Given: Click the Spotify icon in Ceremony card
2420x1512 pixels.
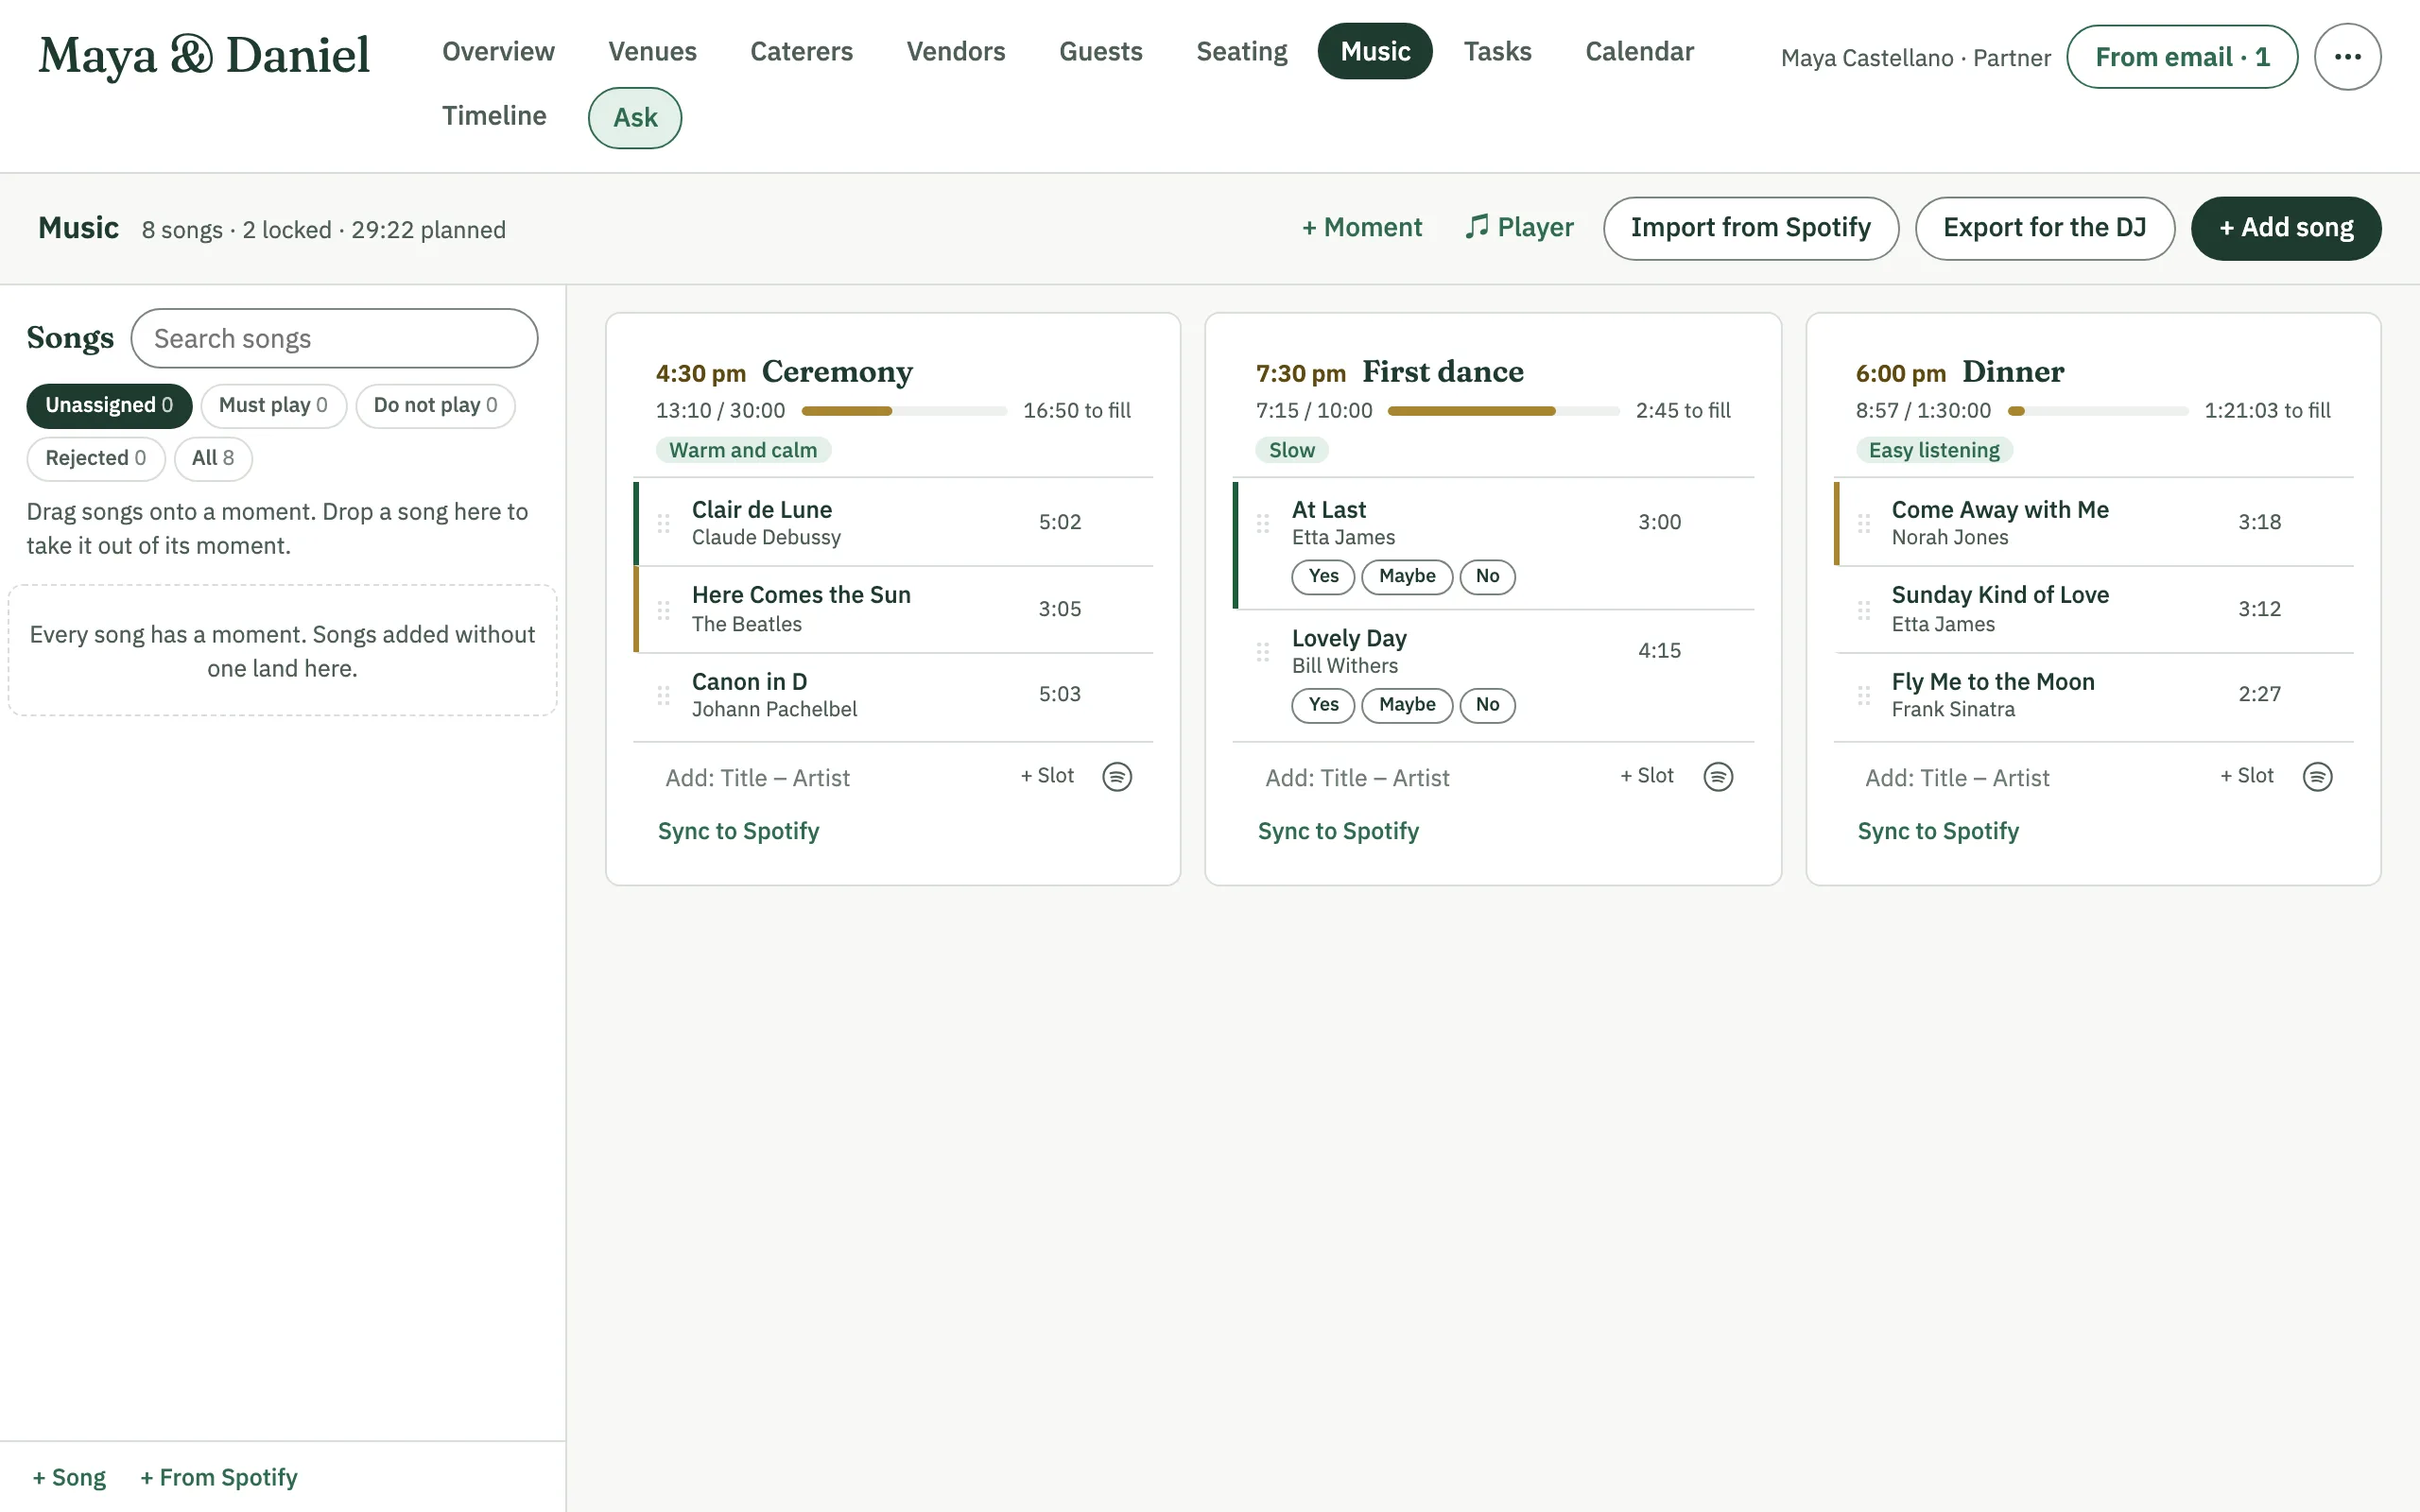Looking at the screenshot, I should click(1117, 777).
